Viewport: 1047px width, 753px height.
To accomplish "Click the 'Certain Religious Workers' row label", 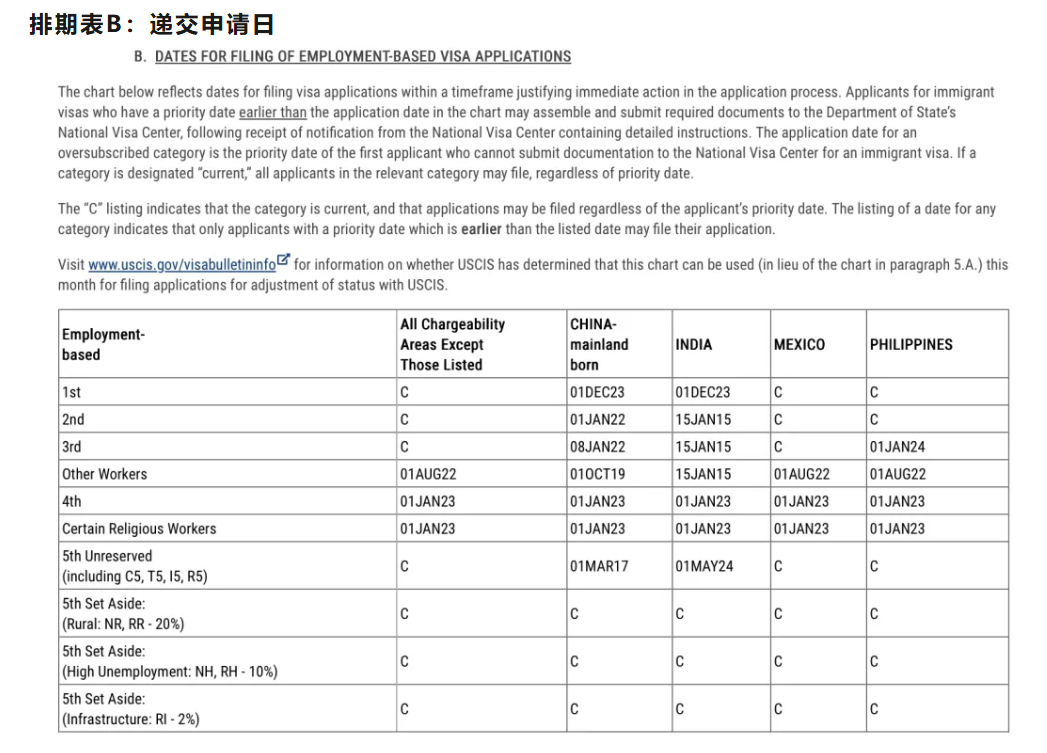I will click(x=139, y=529).
